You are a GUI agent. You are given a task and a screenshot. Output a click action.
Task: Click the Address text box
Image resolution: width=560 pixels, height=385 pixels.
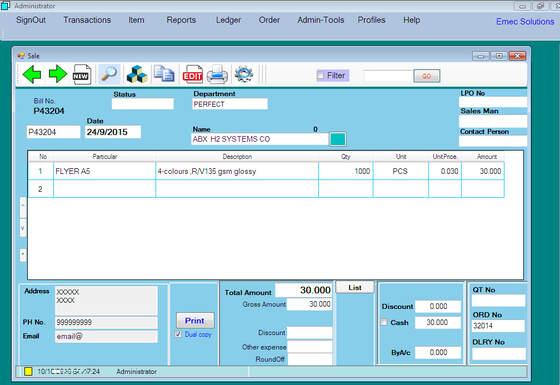[106, 300]
